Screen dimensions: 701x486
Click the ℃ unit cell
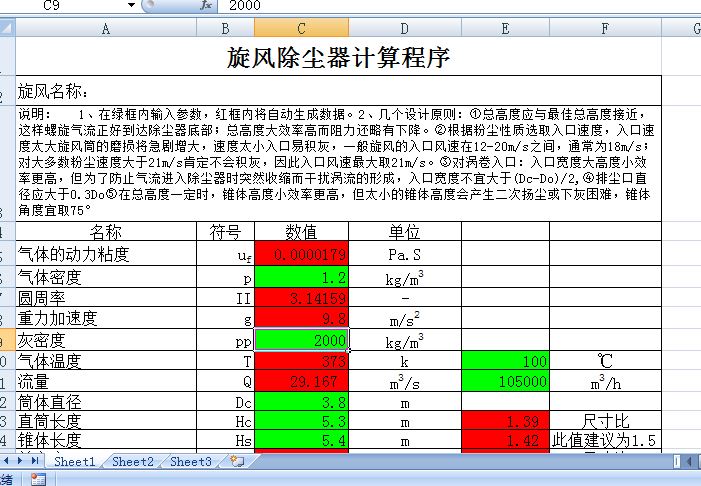coord(605,360)
